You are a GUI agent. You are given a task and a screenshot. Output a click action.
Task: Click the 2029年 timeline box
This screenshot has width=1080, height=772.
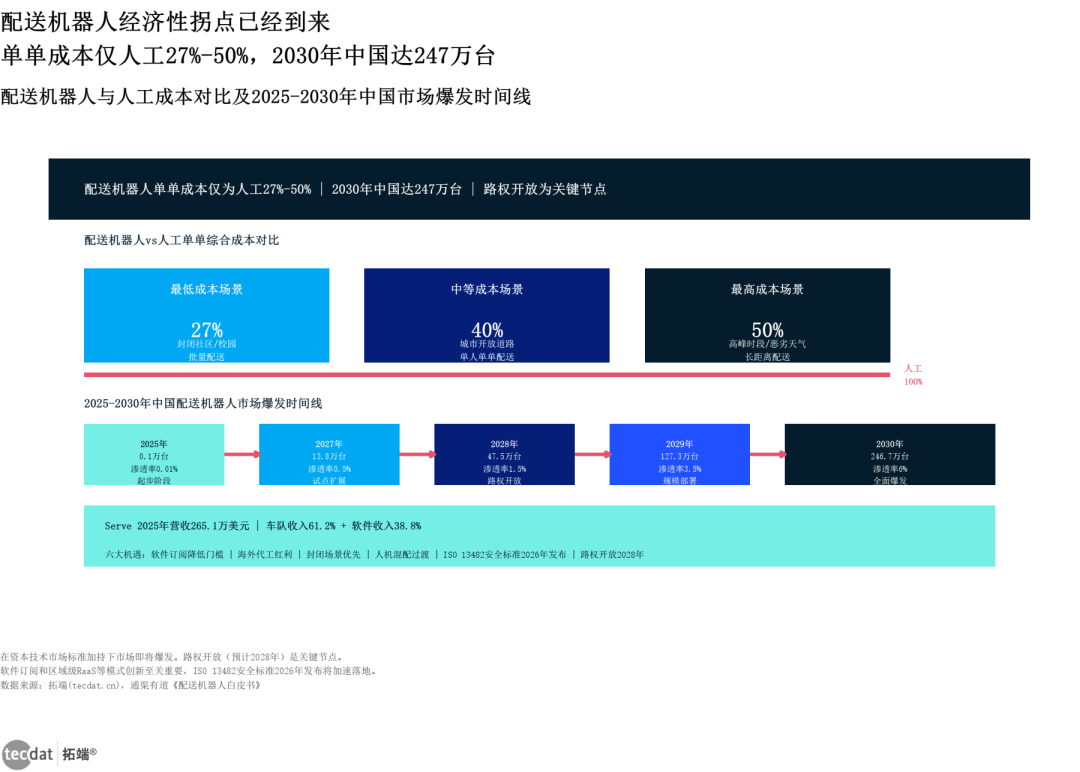(680, 455)
